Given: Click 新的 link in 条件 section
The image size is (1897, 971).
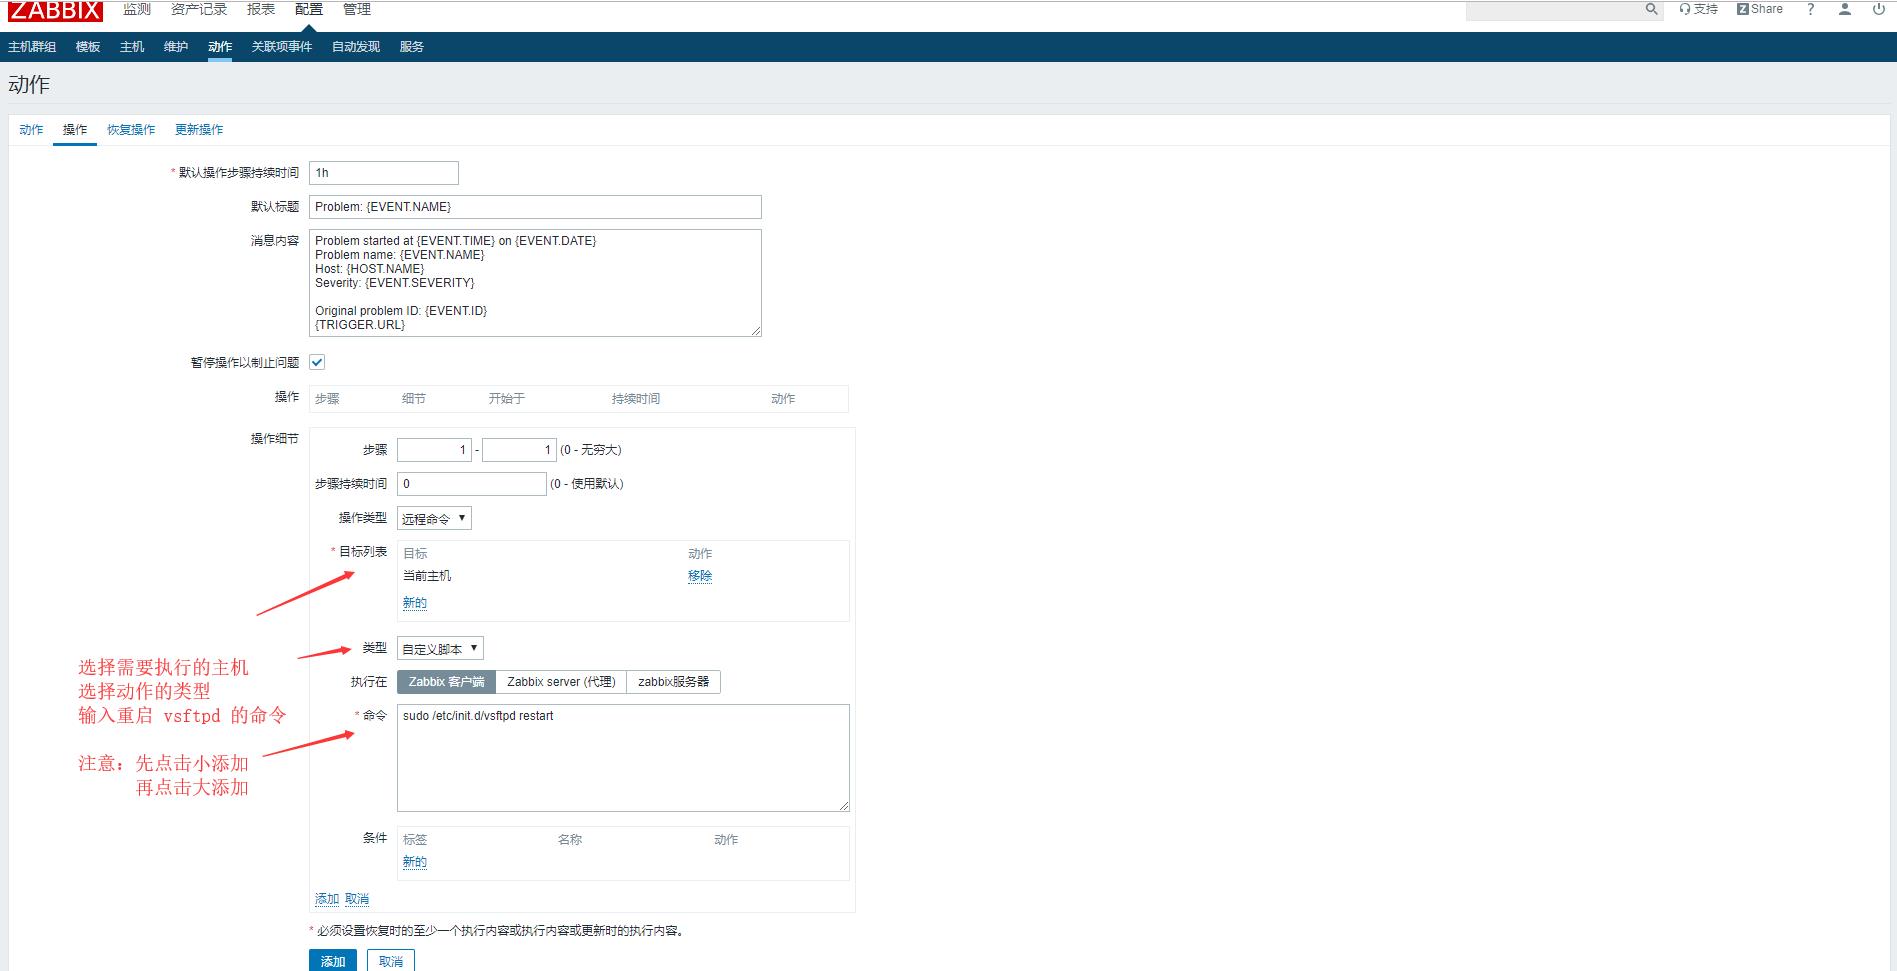Looking at the screenshot, I should point(415,862).
